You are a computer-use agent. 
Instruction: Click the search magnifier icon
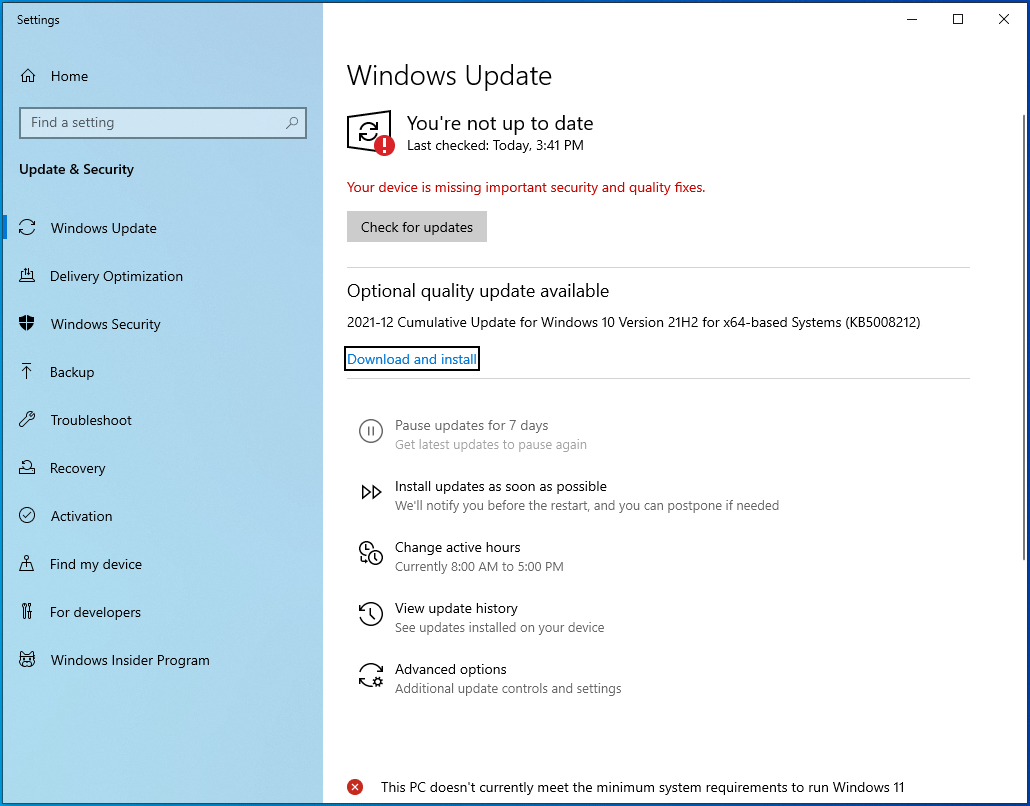click(292, 123)
